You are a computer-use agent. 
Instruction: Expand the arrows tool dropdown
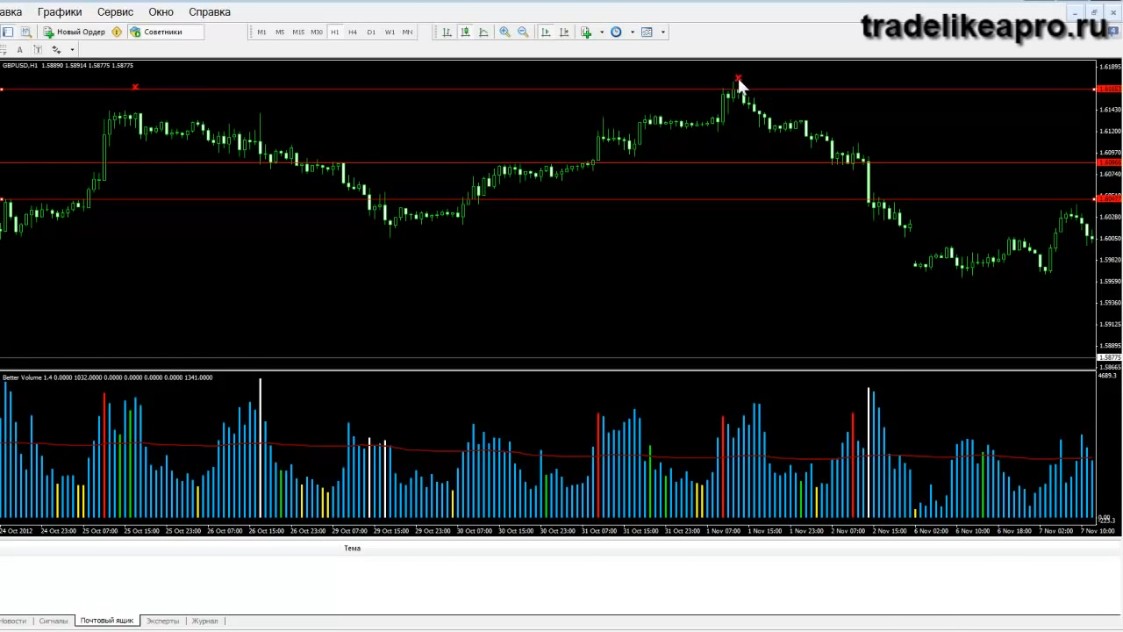(72, 50)
